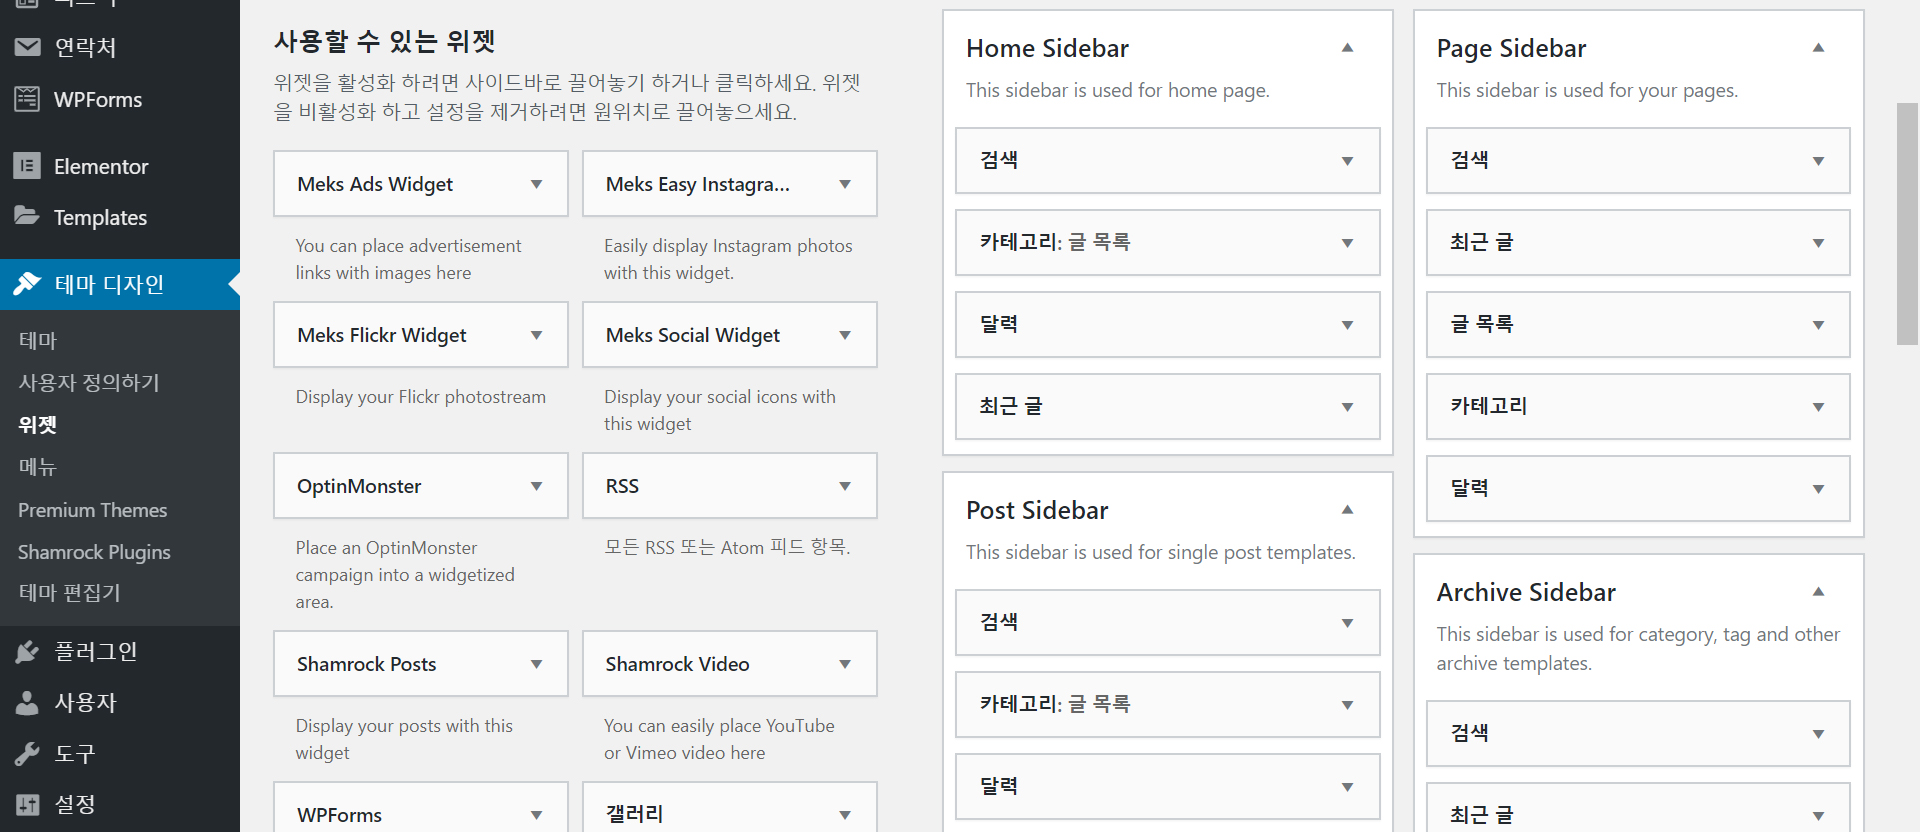Click the 도구 wrench icon
The width and height of the screenshot is (1920, 832).
click(27, 754)
